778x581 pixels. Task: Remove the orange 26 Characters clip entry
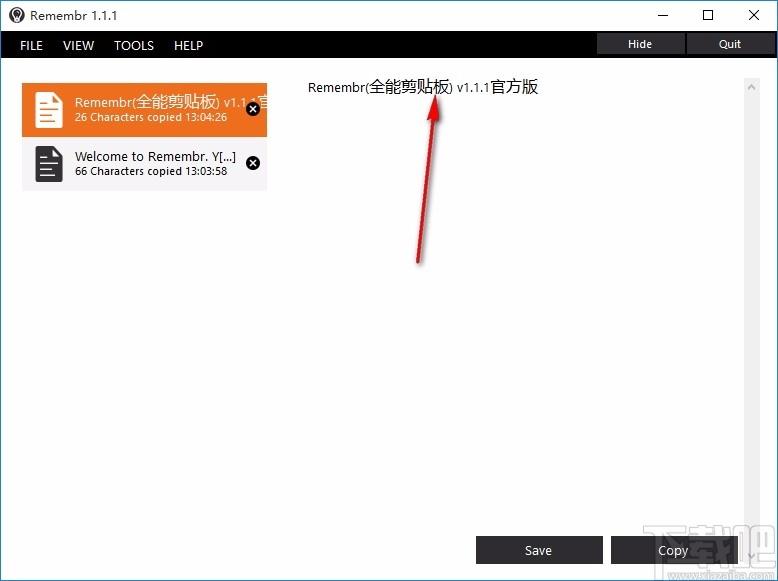click(253, 109)
